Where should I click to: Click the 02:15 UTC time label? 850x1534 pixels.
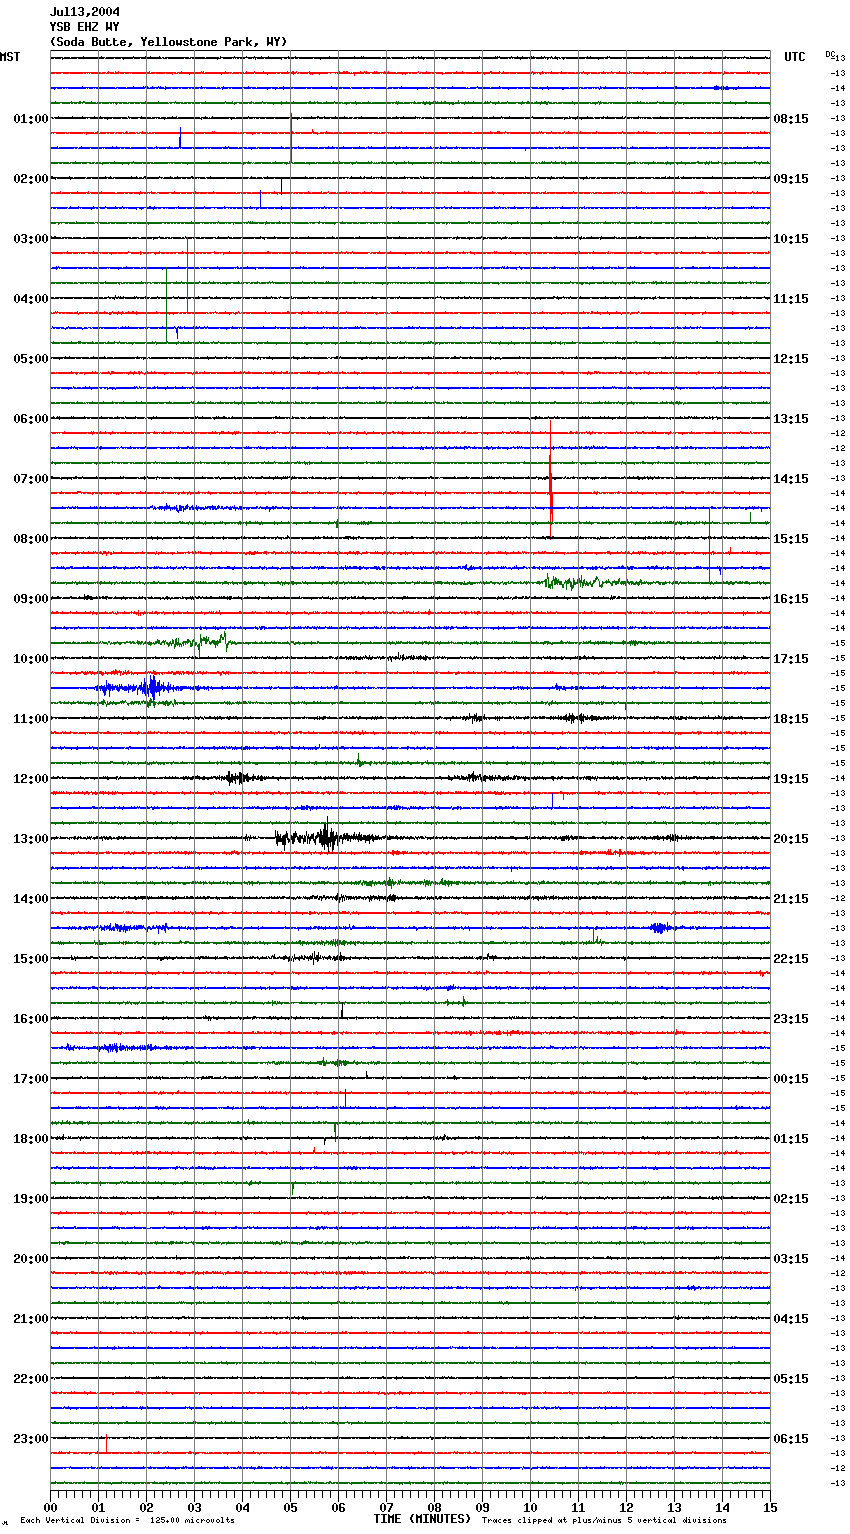coord(791,1199)
